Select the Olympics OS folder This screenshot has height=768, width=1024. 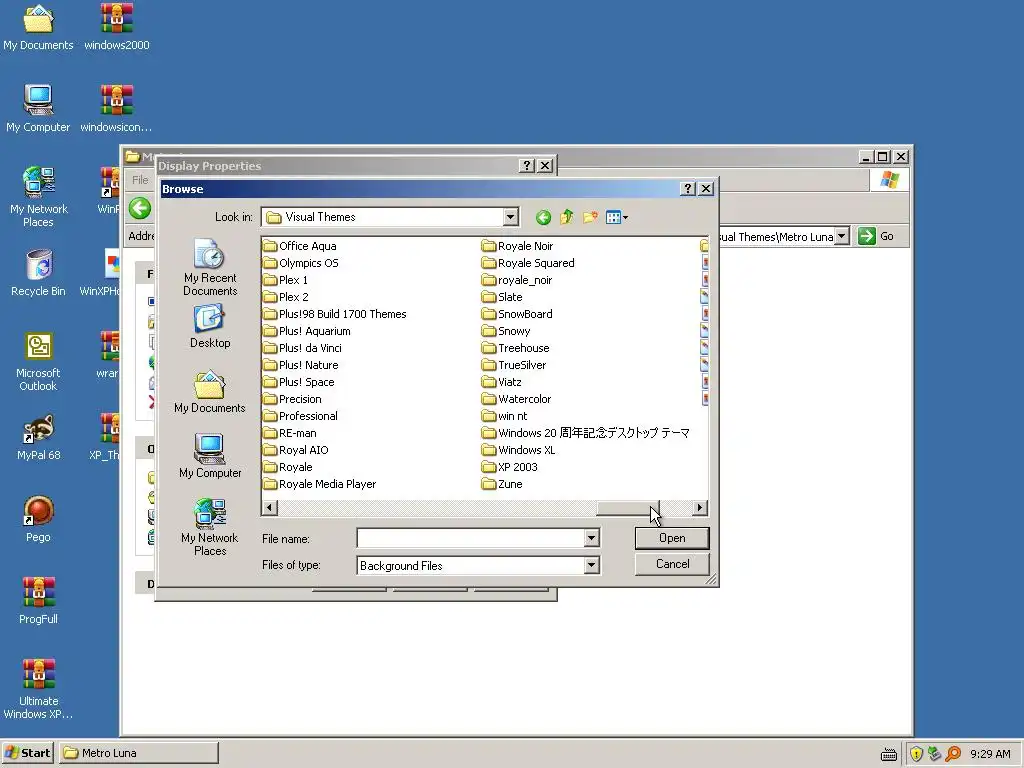301,263
